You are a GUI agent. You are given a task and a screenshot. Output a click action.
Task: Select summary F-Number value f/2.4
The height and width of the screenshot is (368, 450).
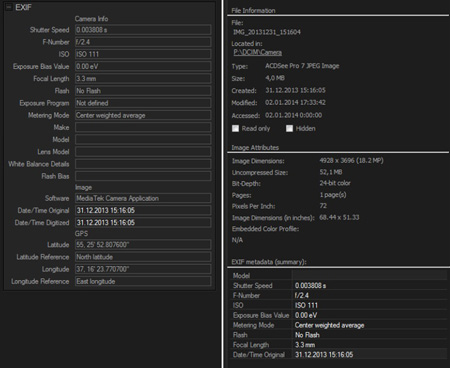302,295
